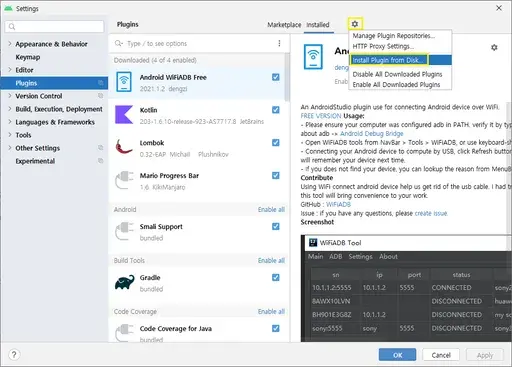Click Enable all for Android group
The width and height of the screenshot is (512, 367).
271,209
